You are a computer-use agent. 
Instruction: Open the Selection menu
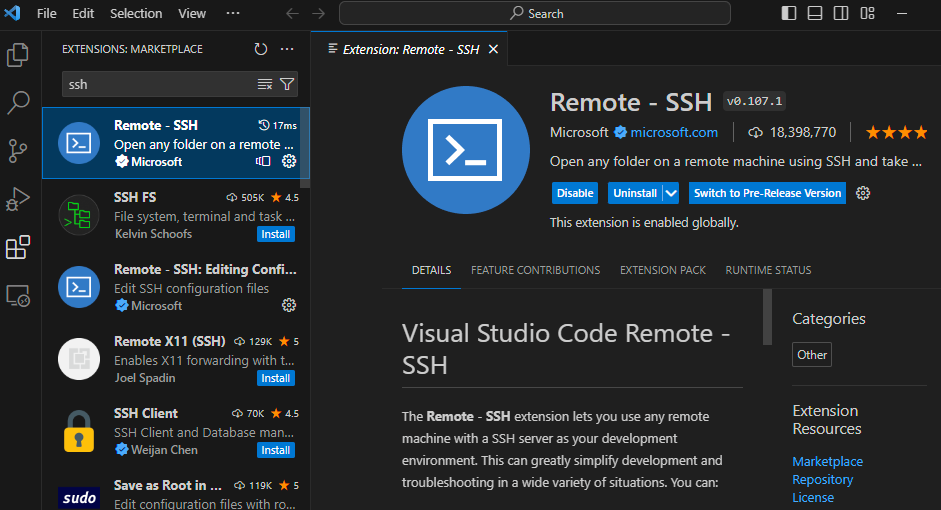click(136, 13)
